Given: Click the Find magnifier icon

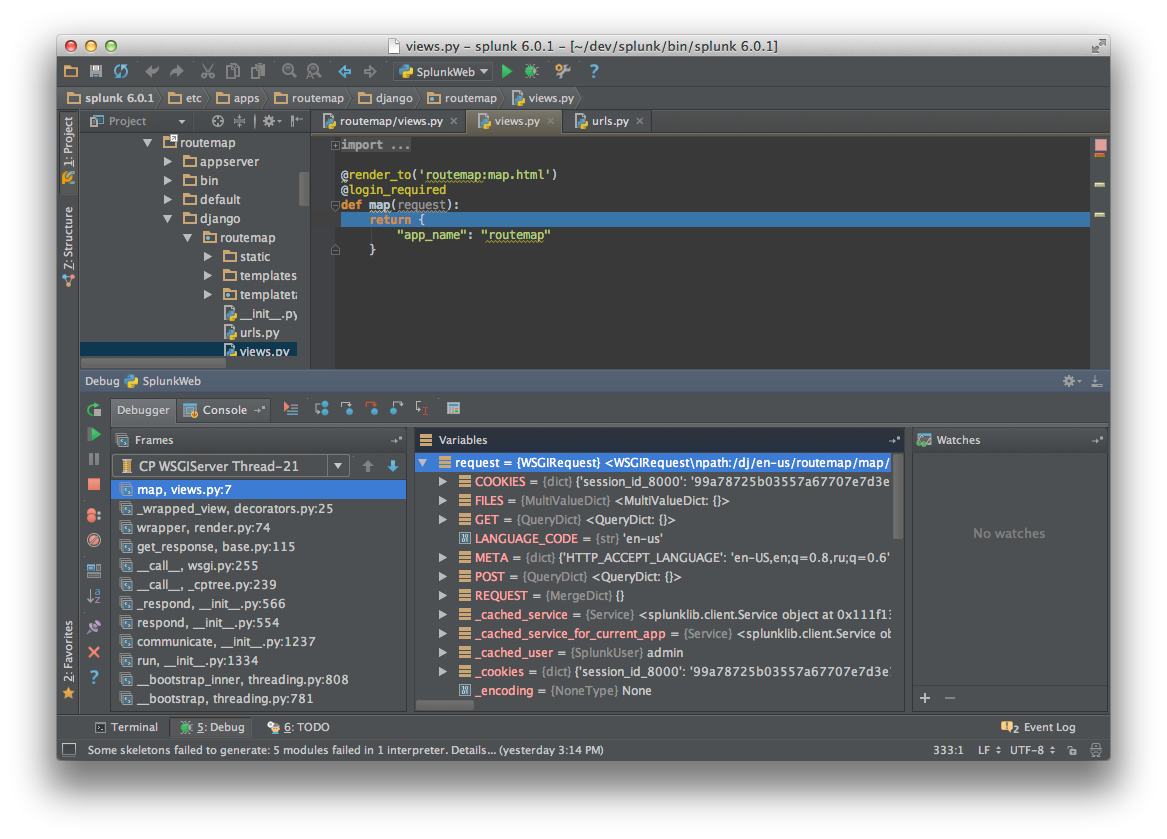Looking at the screenshot, I should click(289, 71).
